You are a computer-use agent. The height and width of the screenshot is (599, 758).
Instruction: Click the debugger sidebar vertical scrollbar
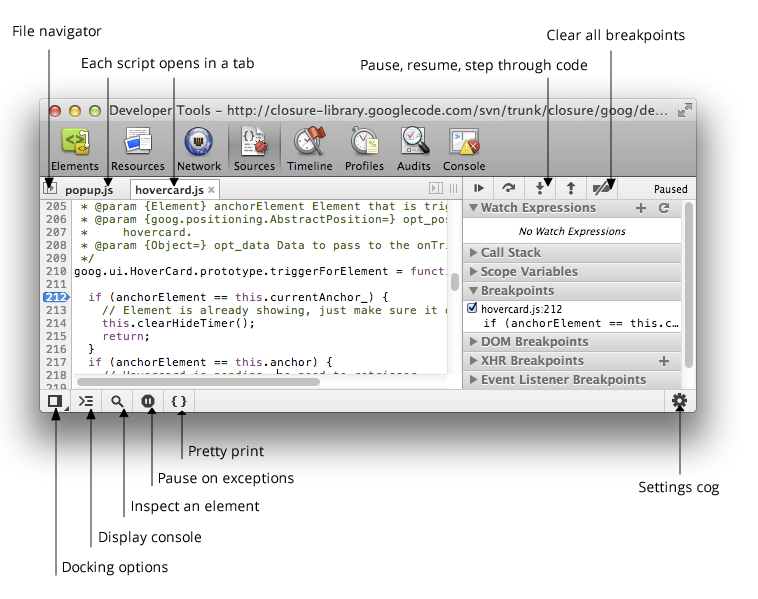point(689,285)
